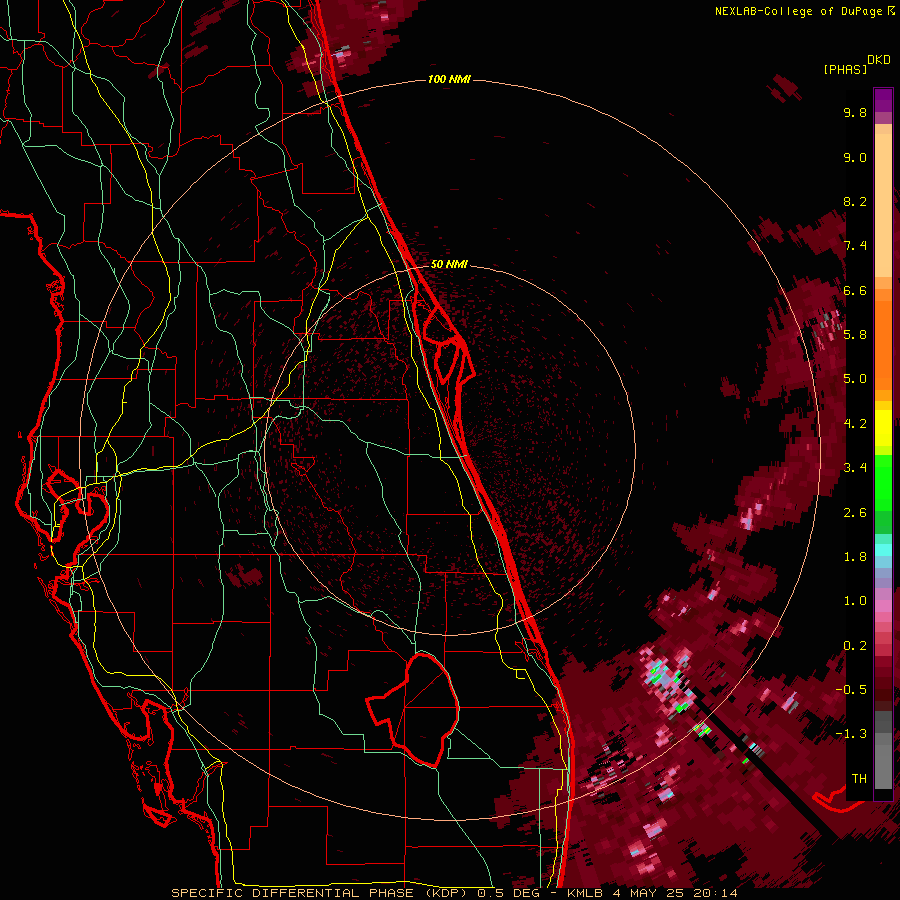This screenshot has height=900, width=900.
Task: Click the -0.5 value on color scale
Action: click(851, 690)
